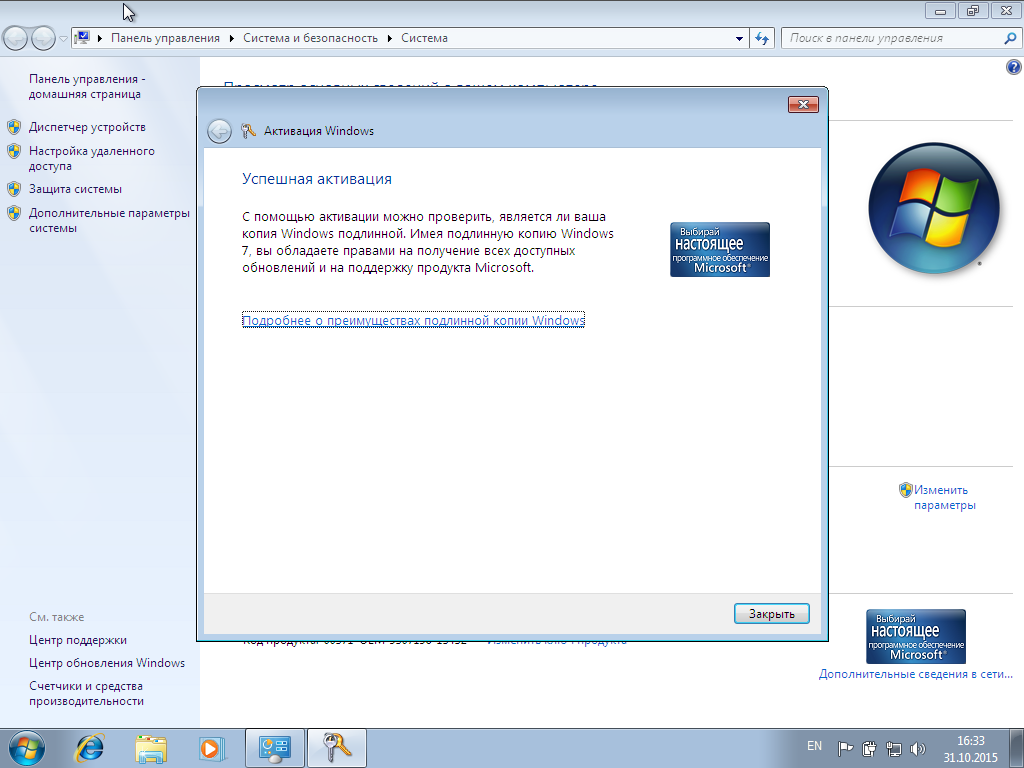Image resolution: width=1024 pixels, height=768 pixels.
Task: Click Система breadcrumb in address bar
Action: tap(424, 38)
